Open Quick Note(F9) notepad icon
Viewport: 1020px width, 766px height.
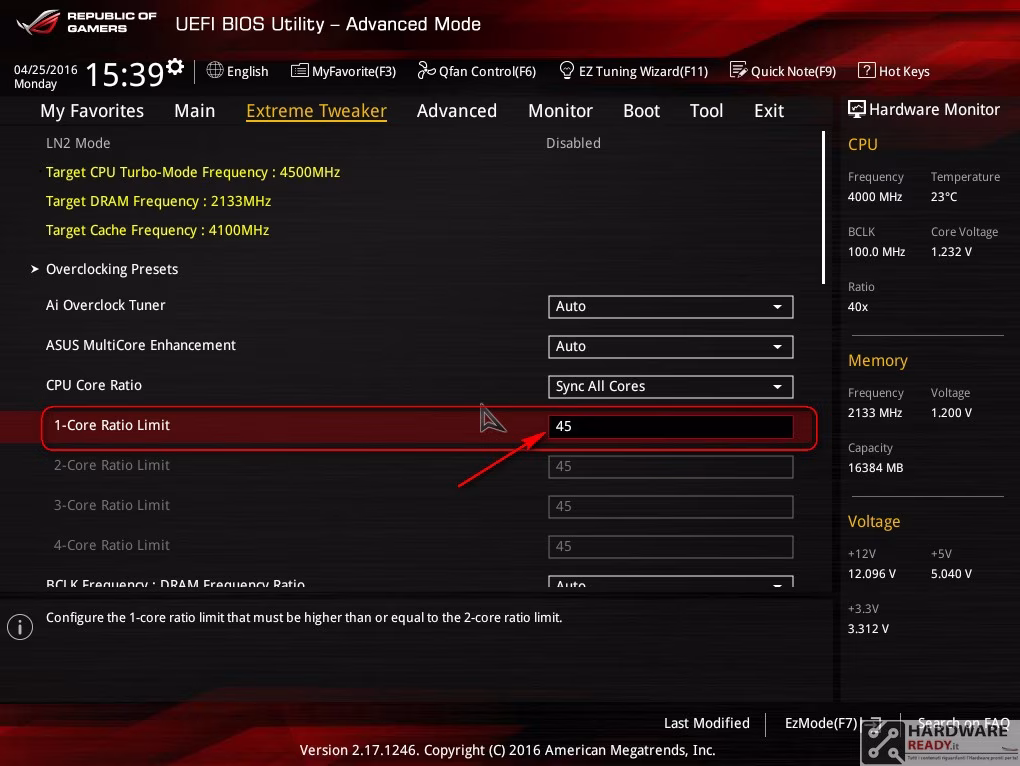point(738,70)
